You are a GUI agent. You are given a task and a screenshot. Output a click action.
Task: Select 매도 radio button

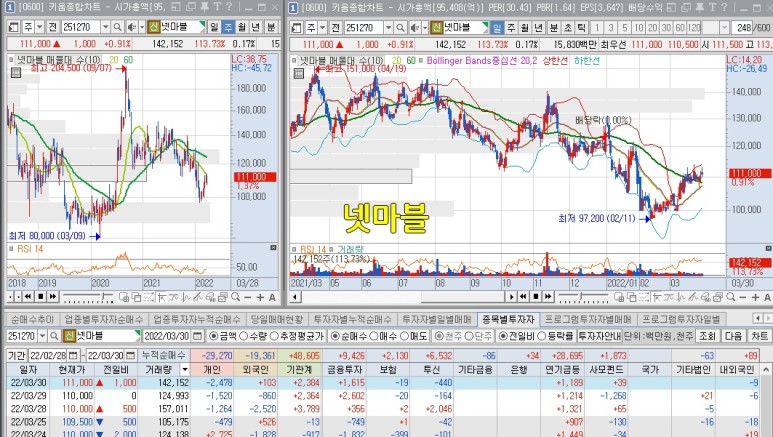[x=404, y=336]
